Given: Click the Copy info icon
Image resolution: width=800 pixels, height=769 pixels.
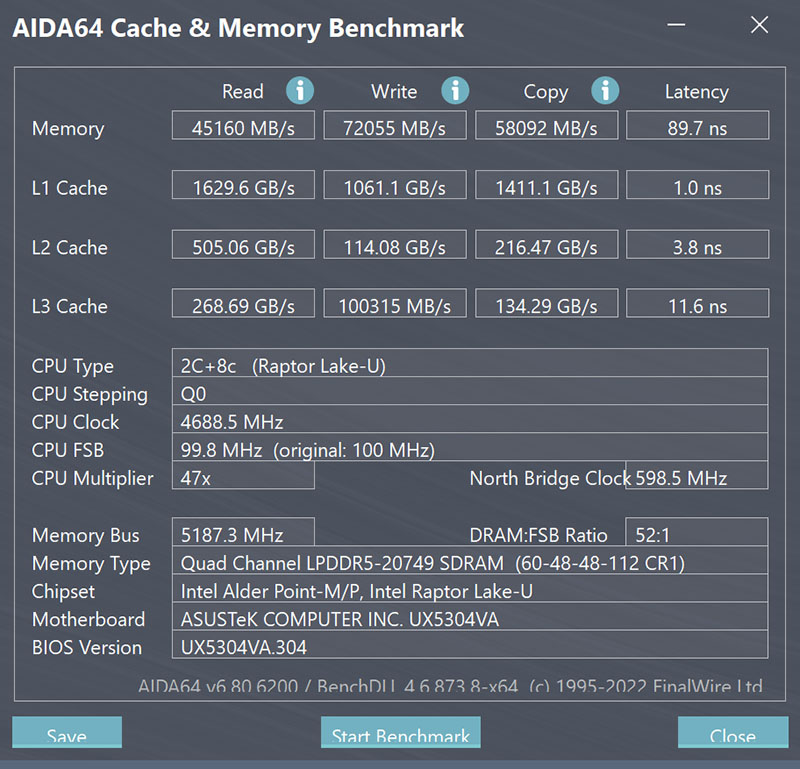Looking at the screenshot, I should pos(605,91).
